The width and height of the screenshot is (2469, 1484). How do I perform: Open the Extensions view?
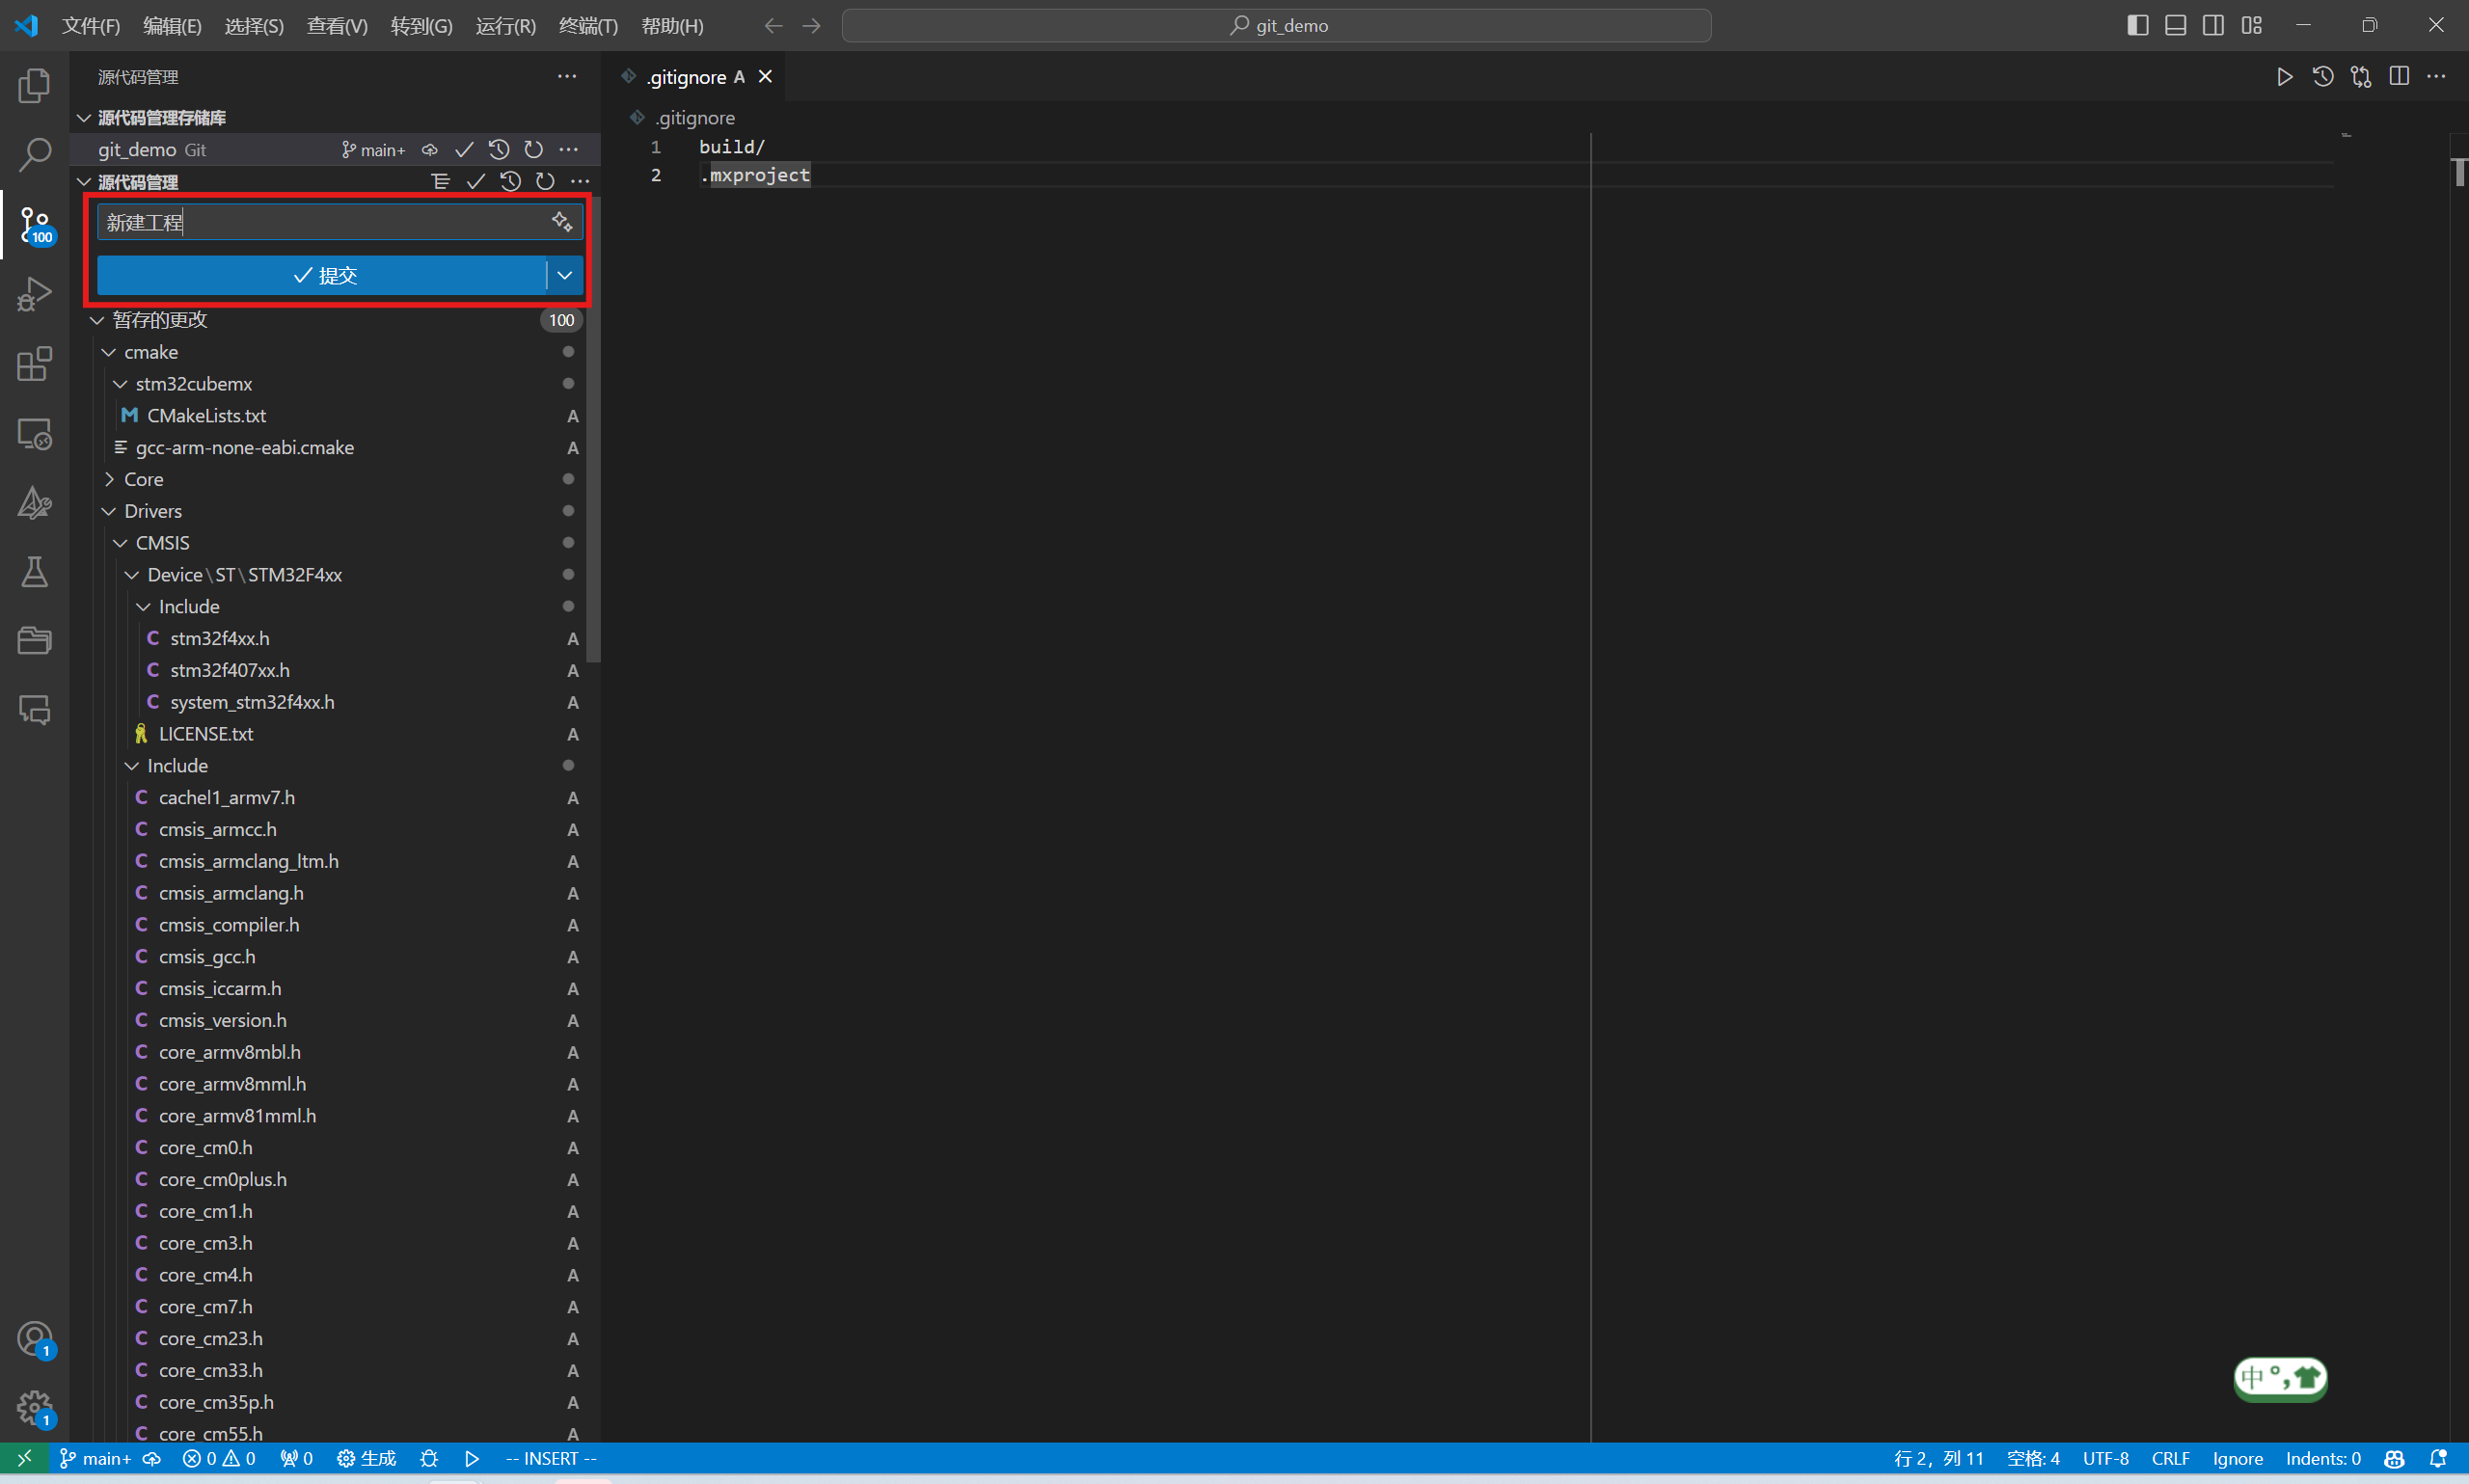pyautogui.click(x=34, y=364)
